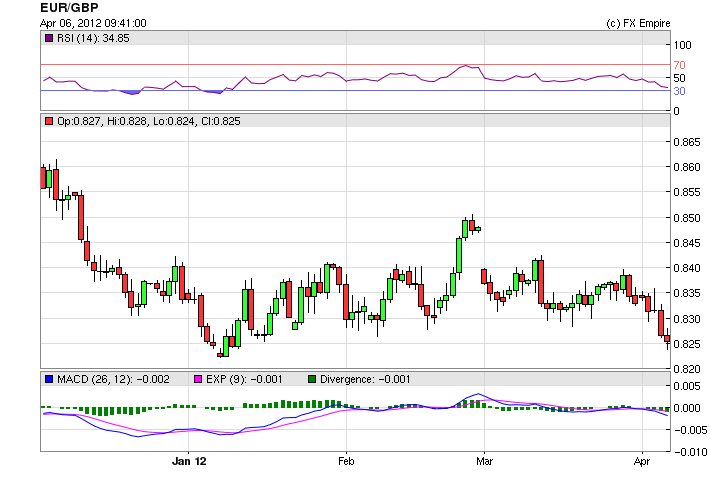This screenshot has width=710, height=487.
Task: Click the 0.820 price axis label
Action: click(x=687, y=369)
